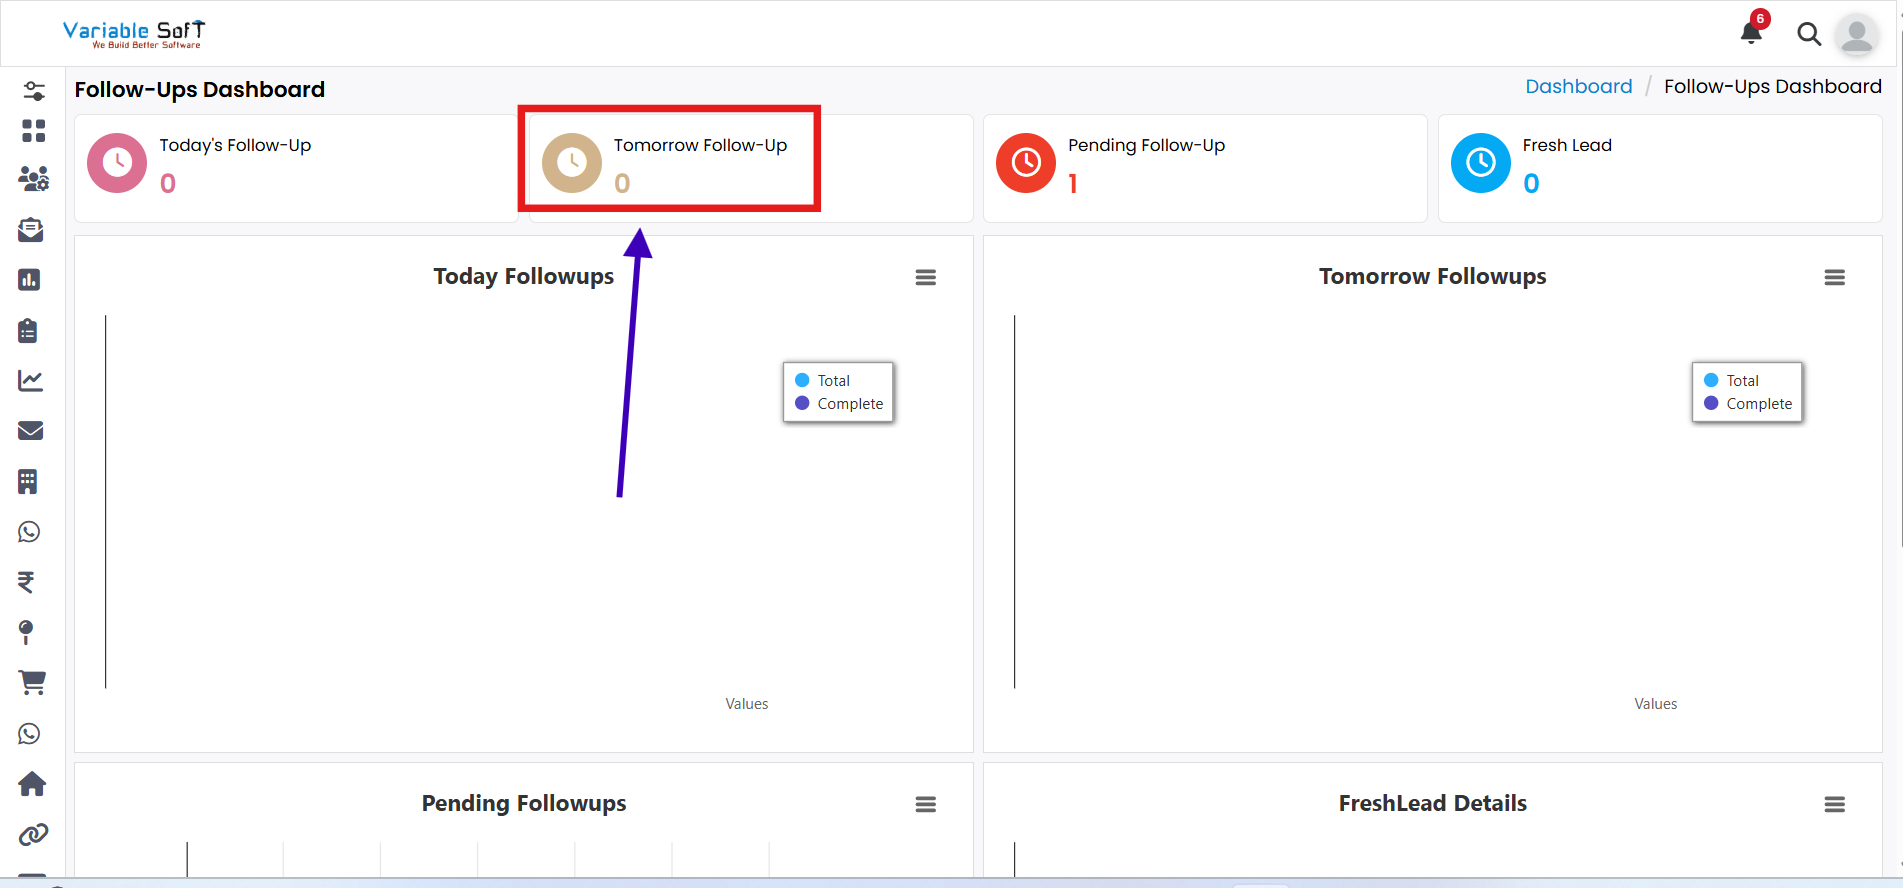Open the Fresh Lead card
Screen dimensions: 1903x888
coord(1659,168)
